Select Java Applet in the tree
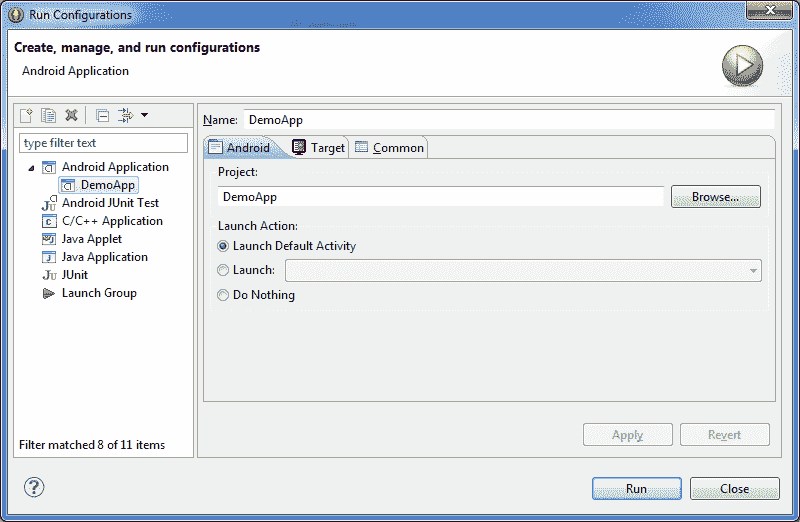This screenshot has width=800, height=522. (x=92, y=239)
